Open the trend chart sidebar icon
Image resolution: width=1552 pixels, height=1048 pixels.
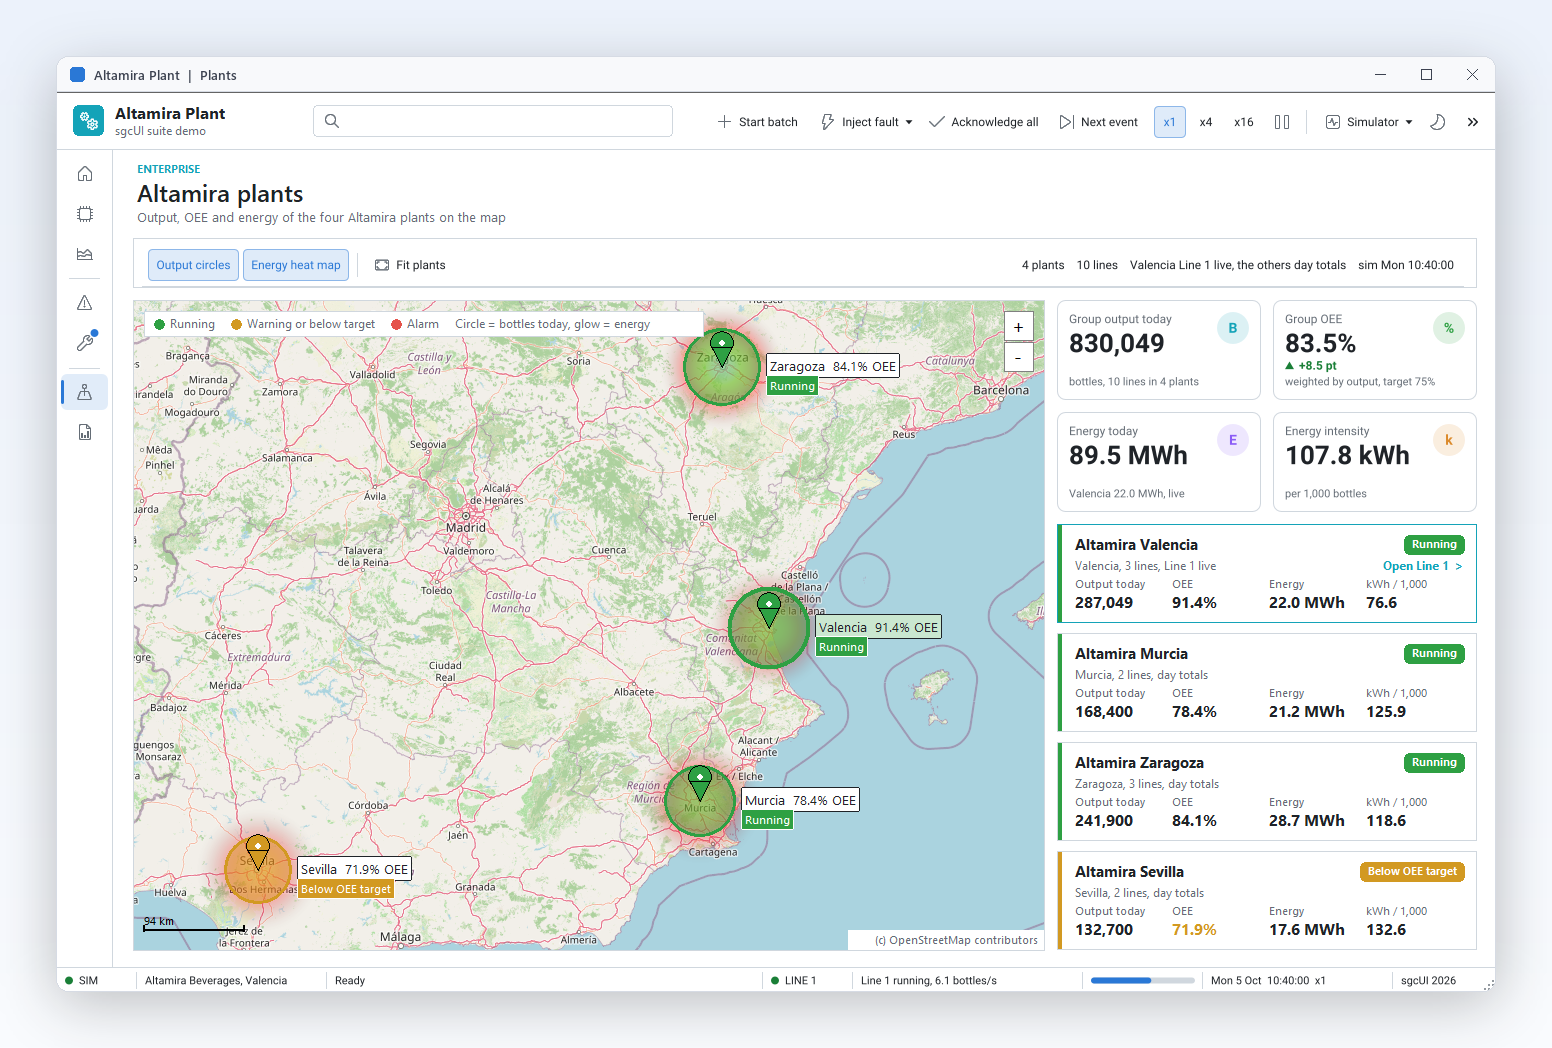click(x=85, y=254)
